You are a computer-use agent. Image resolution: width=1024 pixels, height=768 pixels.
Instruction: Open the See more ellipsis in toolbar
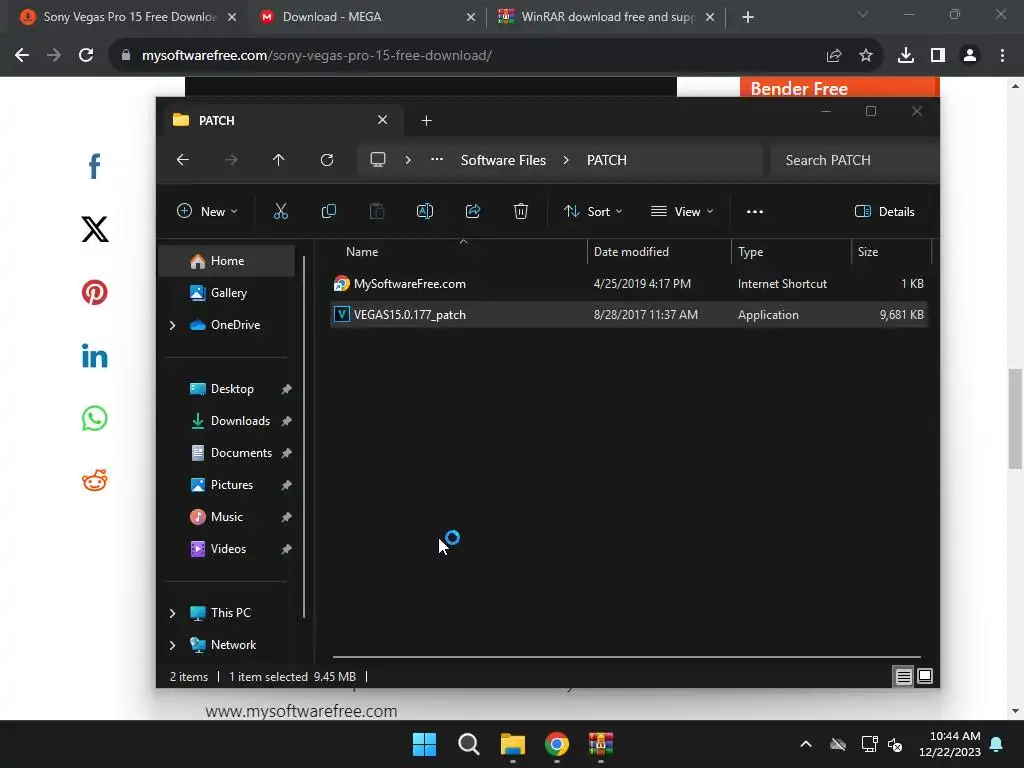(754, 212)
